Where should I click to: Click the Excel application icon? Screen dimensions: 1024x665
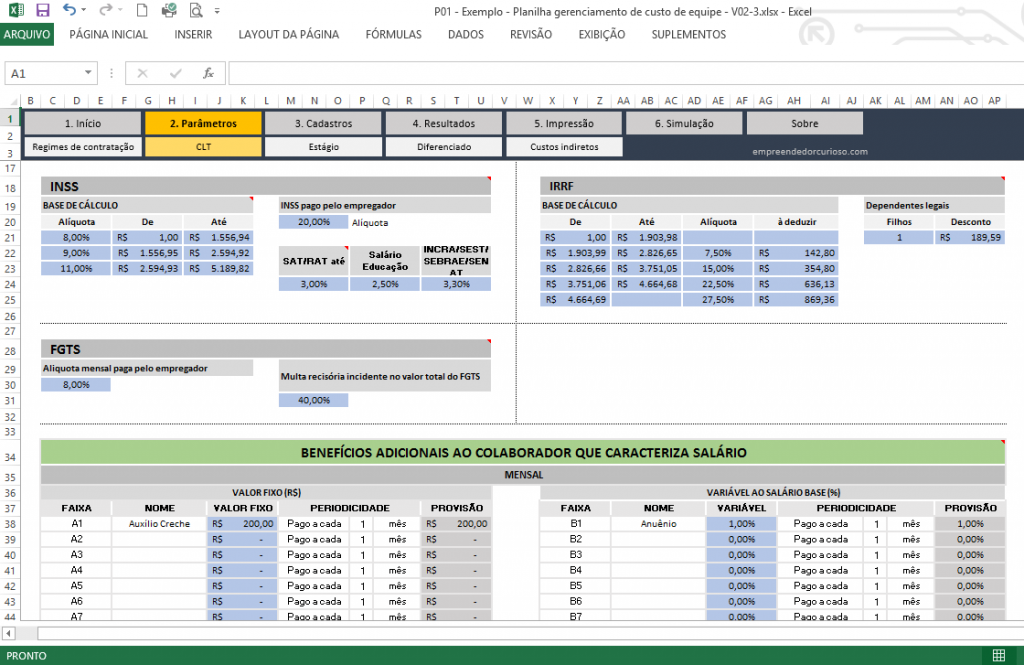point(16,10)
